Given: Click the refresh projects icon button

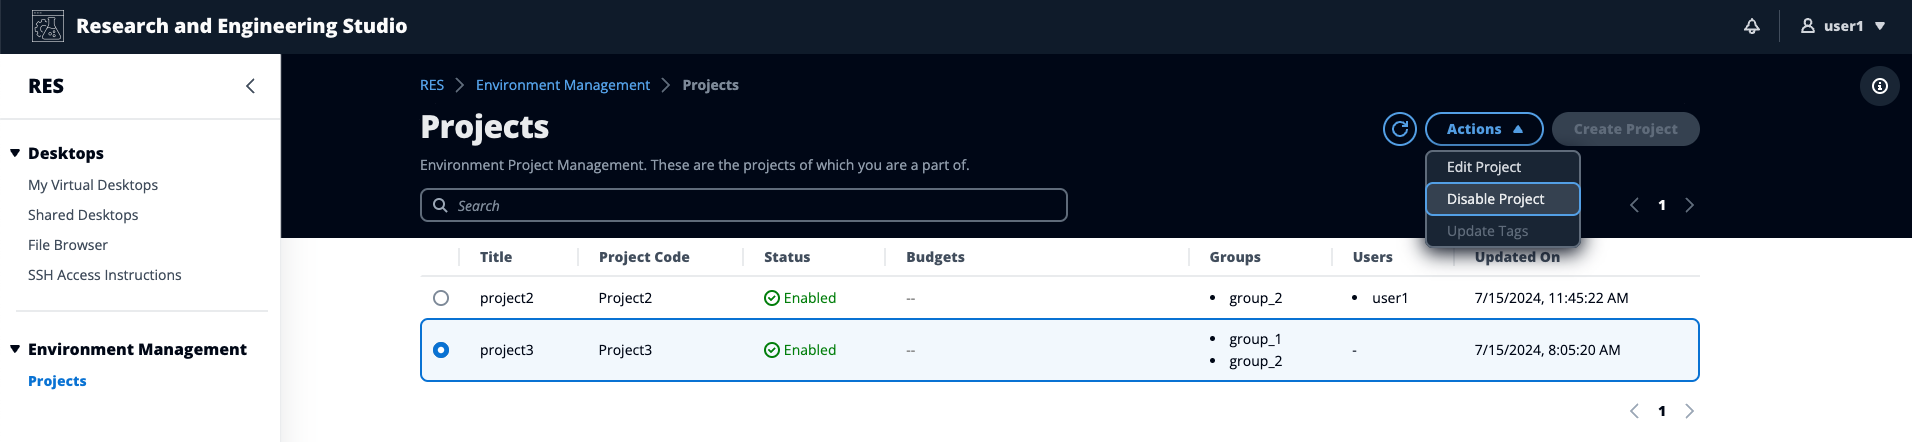Looking at the screenshot, I should pos(1400,129).
